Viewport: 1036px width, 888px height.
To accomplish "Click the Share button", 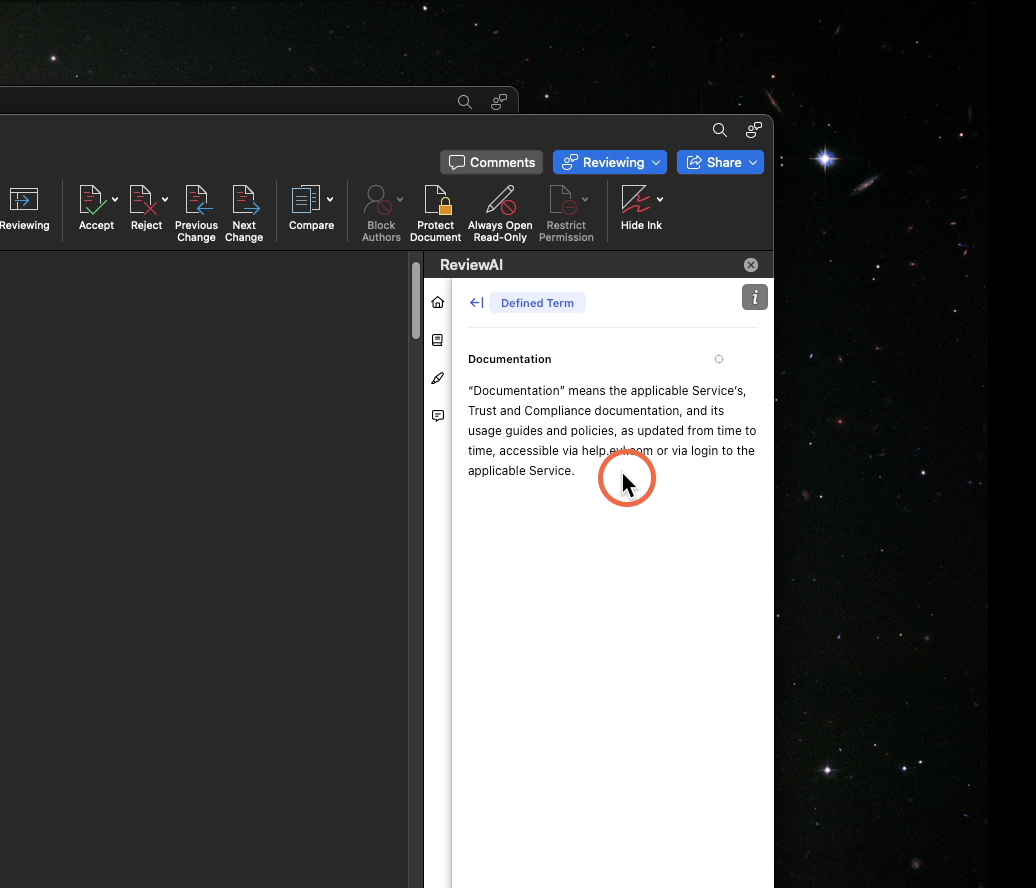I will click(x=720, y=163).
